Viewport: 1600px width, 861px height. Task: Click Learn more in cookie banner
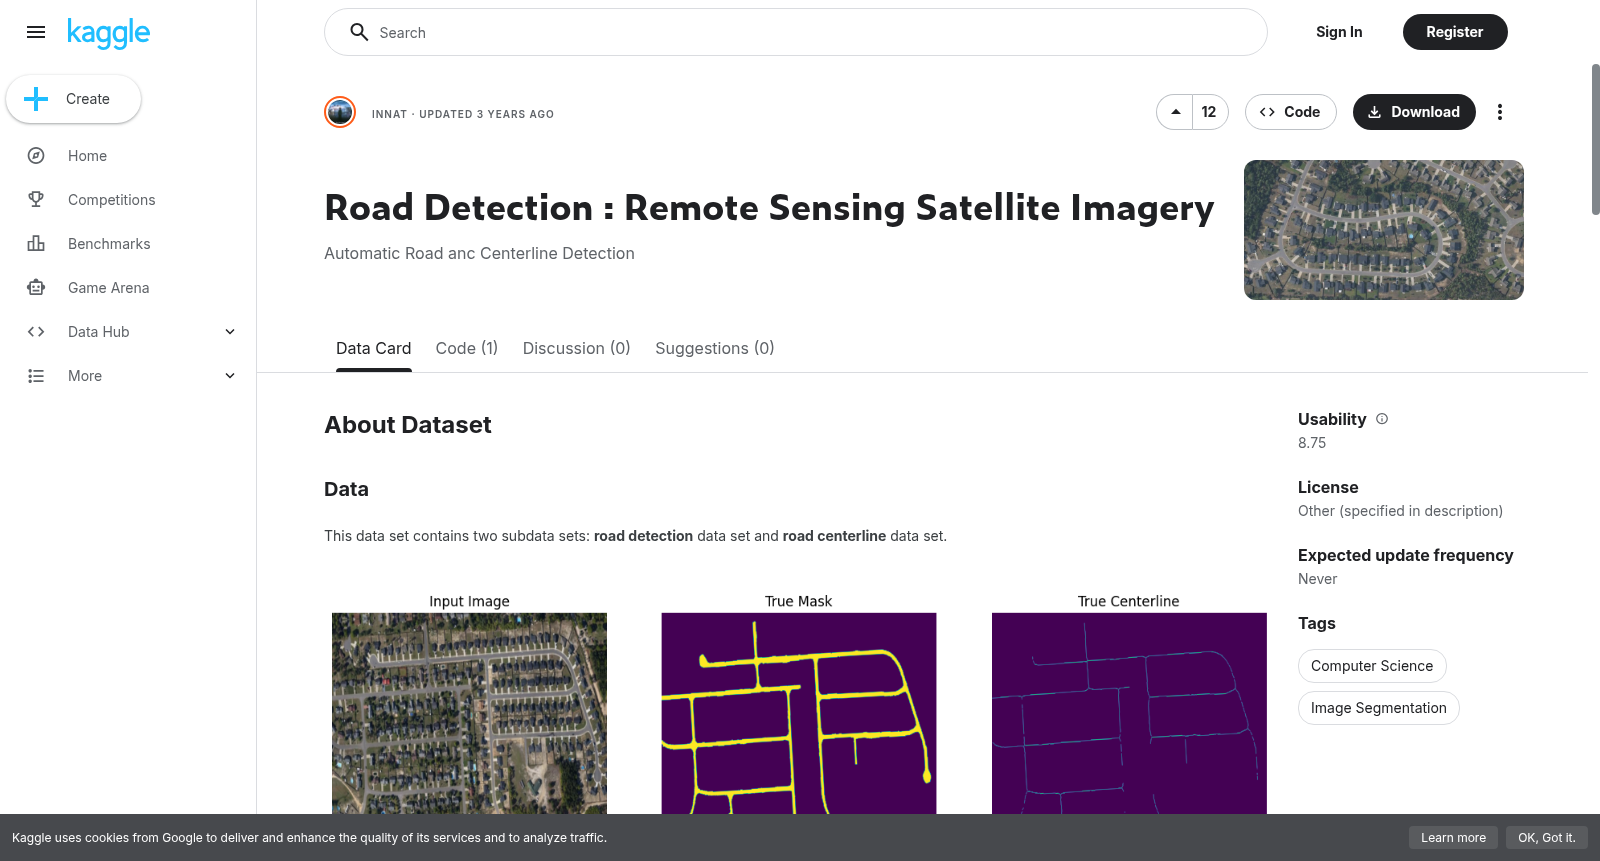[1454, 838]
